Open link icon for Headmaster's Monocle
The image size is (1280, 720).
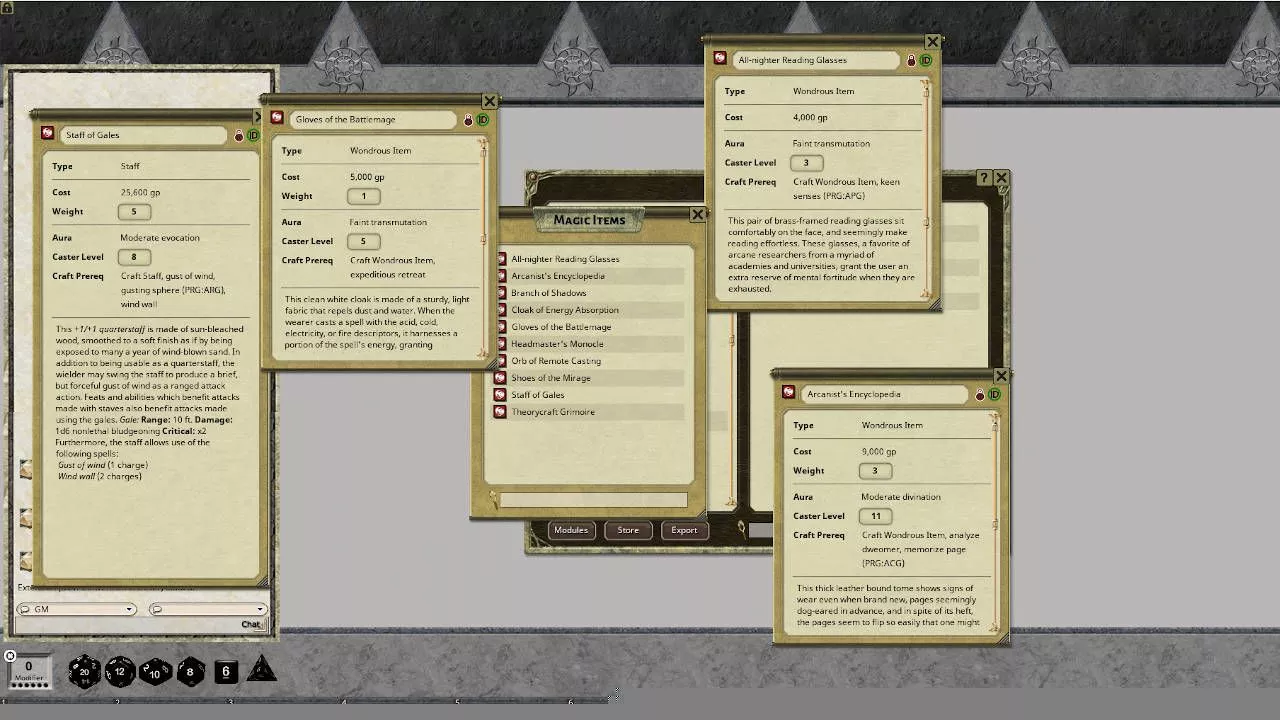(501, 344)
